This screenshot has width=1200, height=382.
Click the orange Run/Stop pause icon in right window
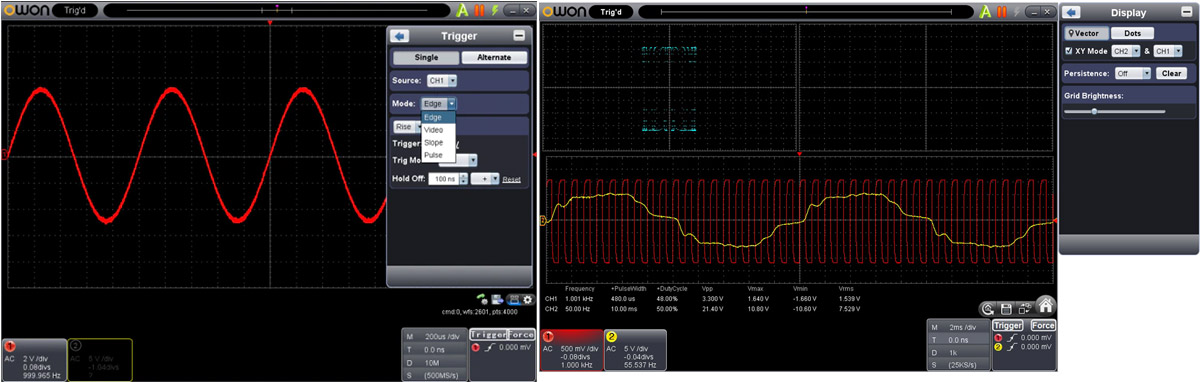[1002, 11]
